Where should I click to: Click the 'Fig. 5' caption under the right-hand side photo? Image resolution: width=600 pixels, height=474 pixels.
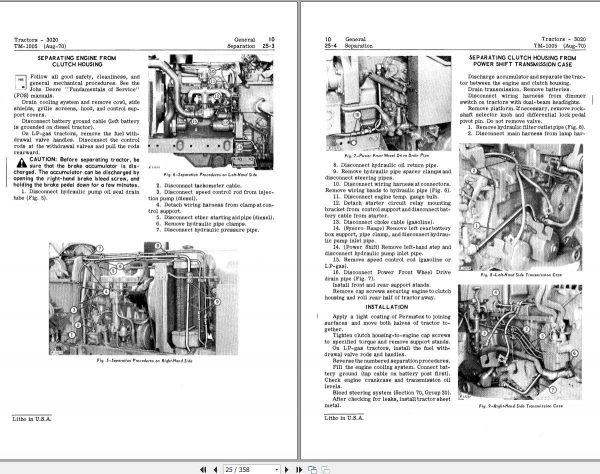point(144,360)
